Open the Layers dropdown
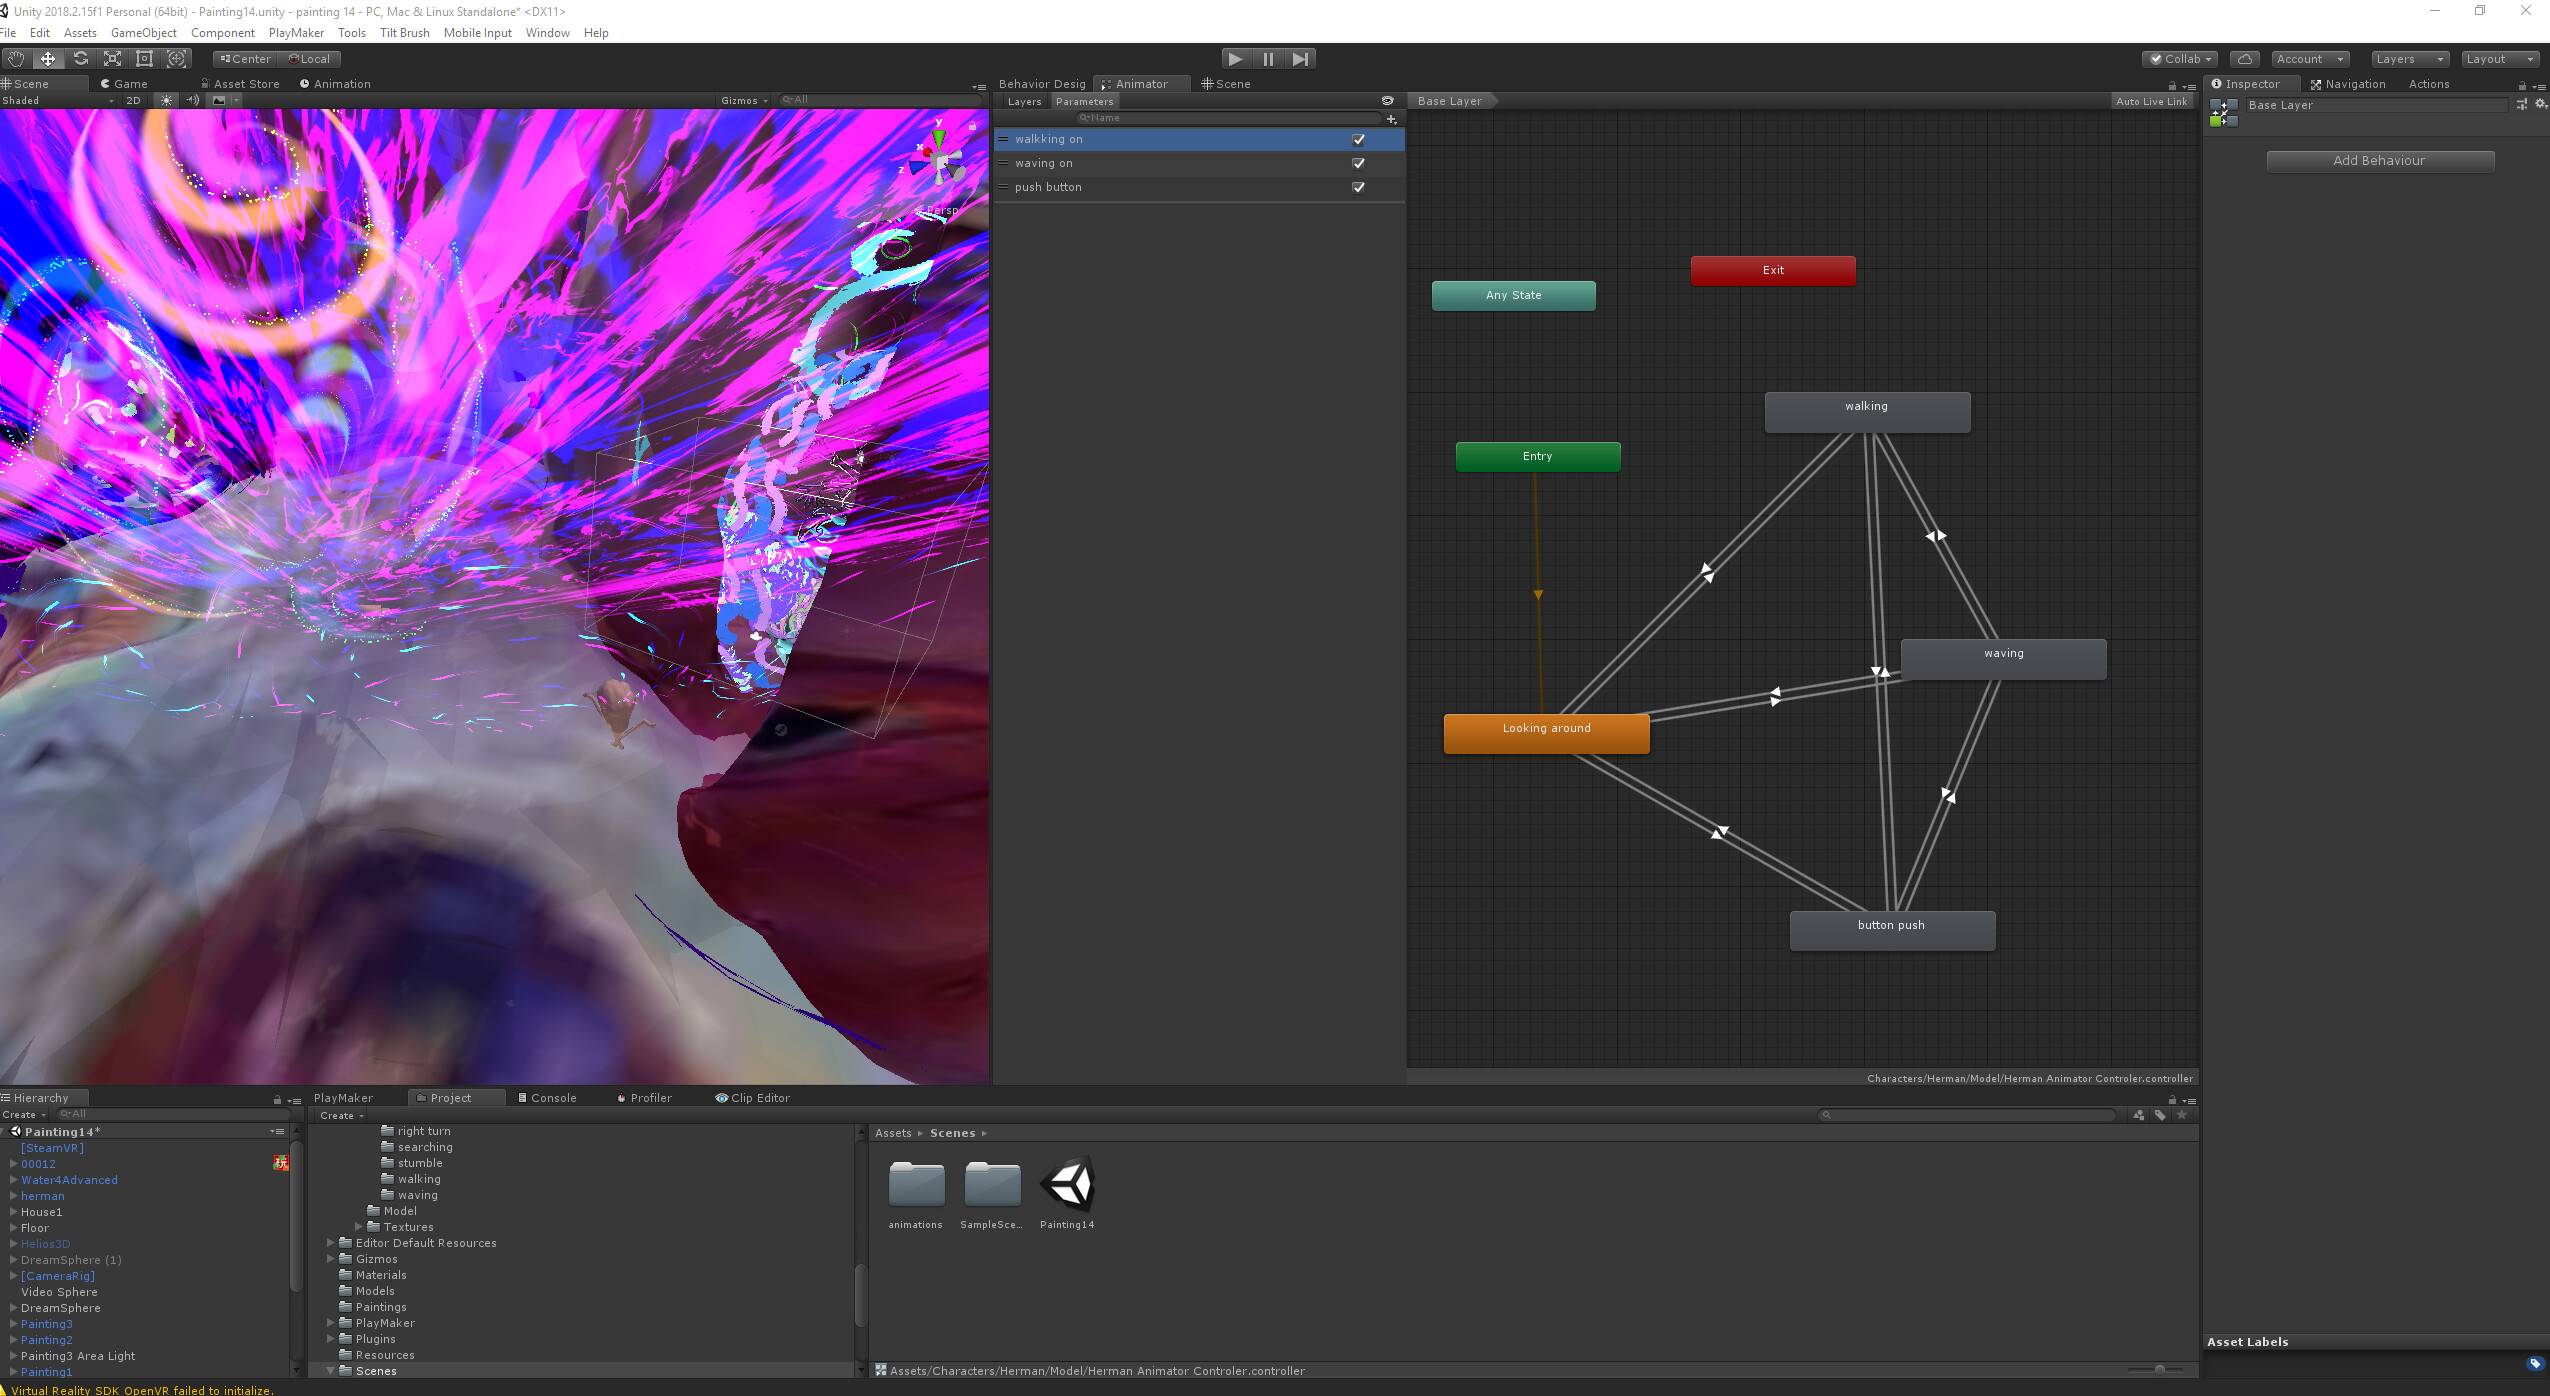Screen dimensions: 2550x1396 [2409, 59]
